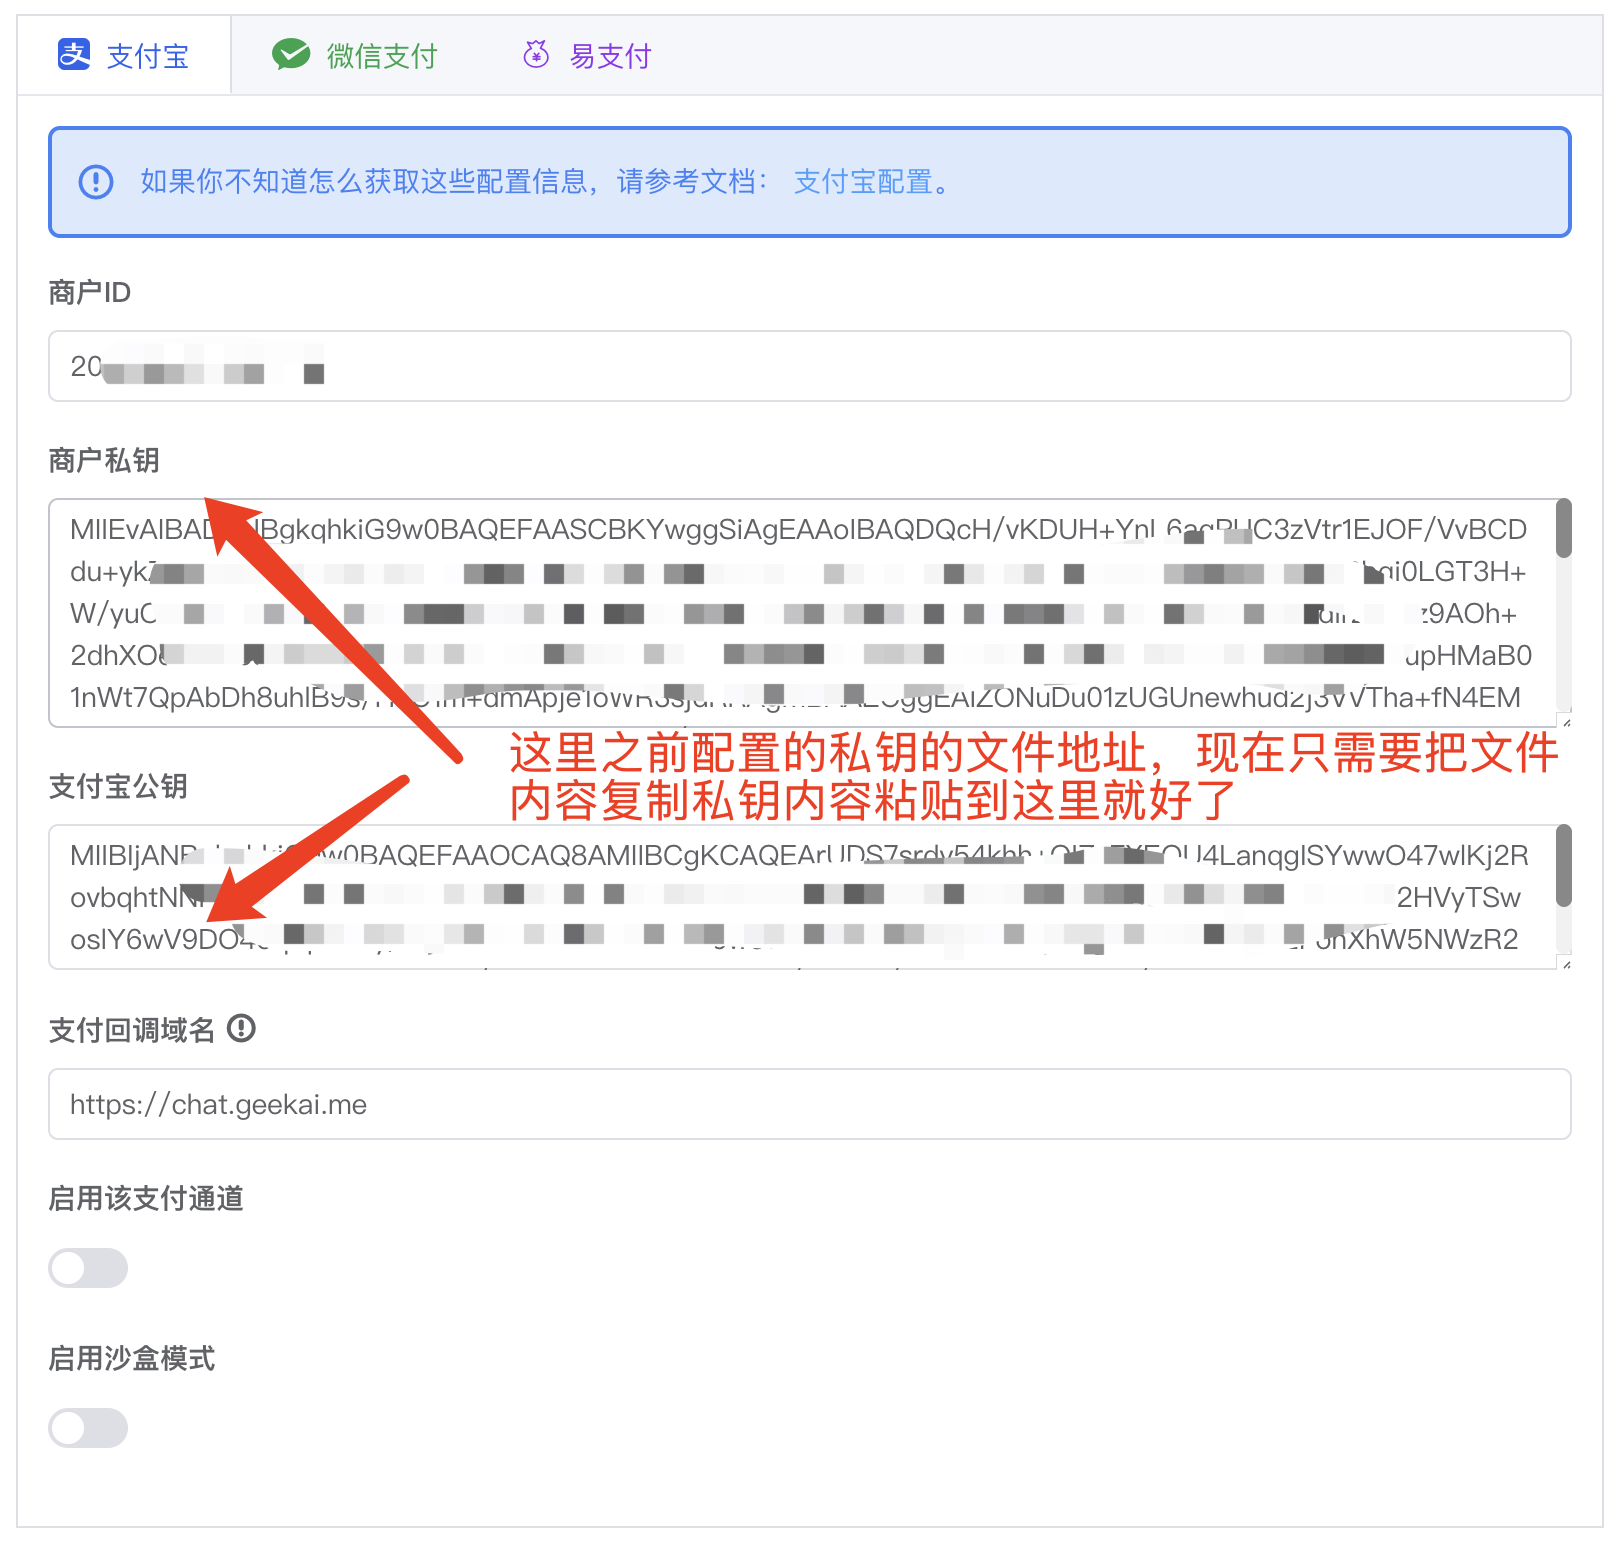Image resolution: width=1620 pixels, height=1552 pixels.
Task: Click the help icon beside 支付回调域名
Action: tap(242, 1028)
